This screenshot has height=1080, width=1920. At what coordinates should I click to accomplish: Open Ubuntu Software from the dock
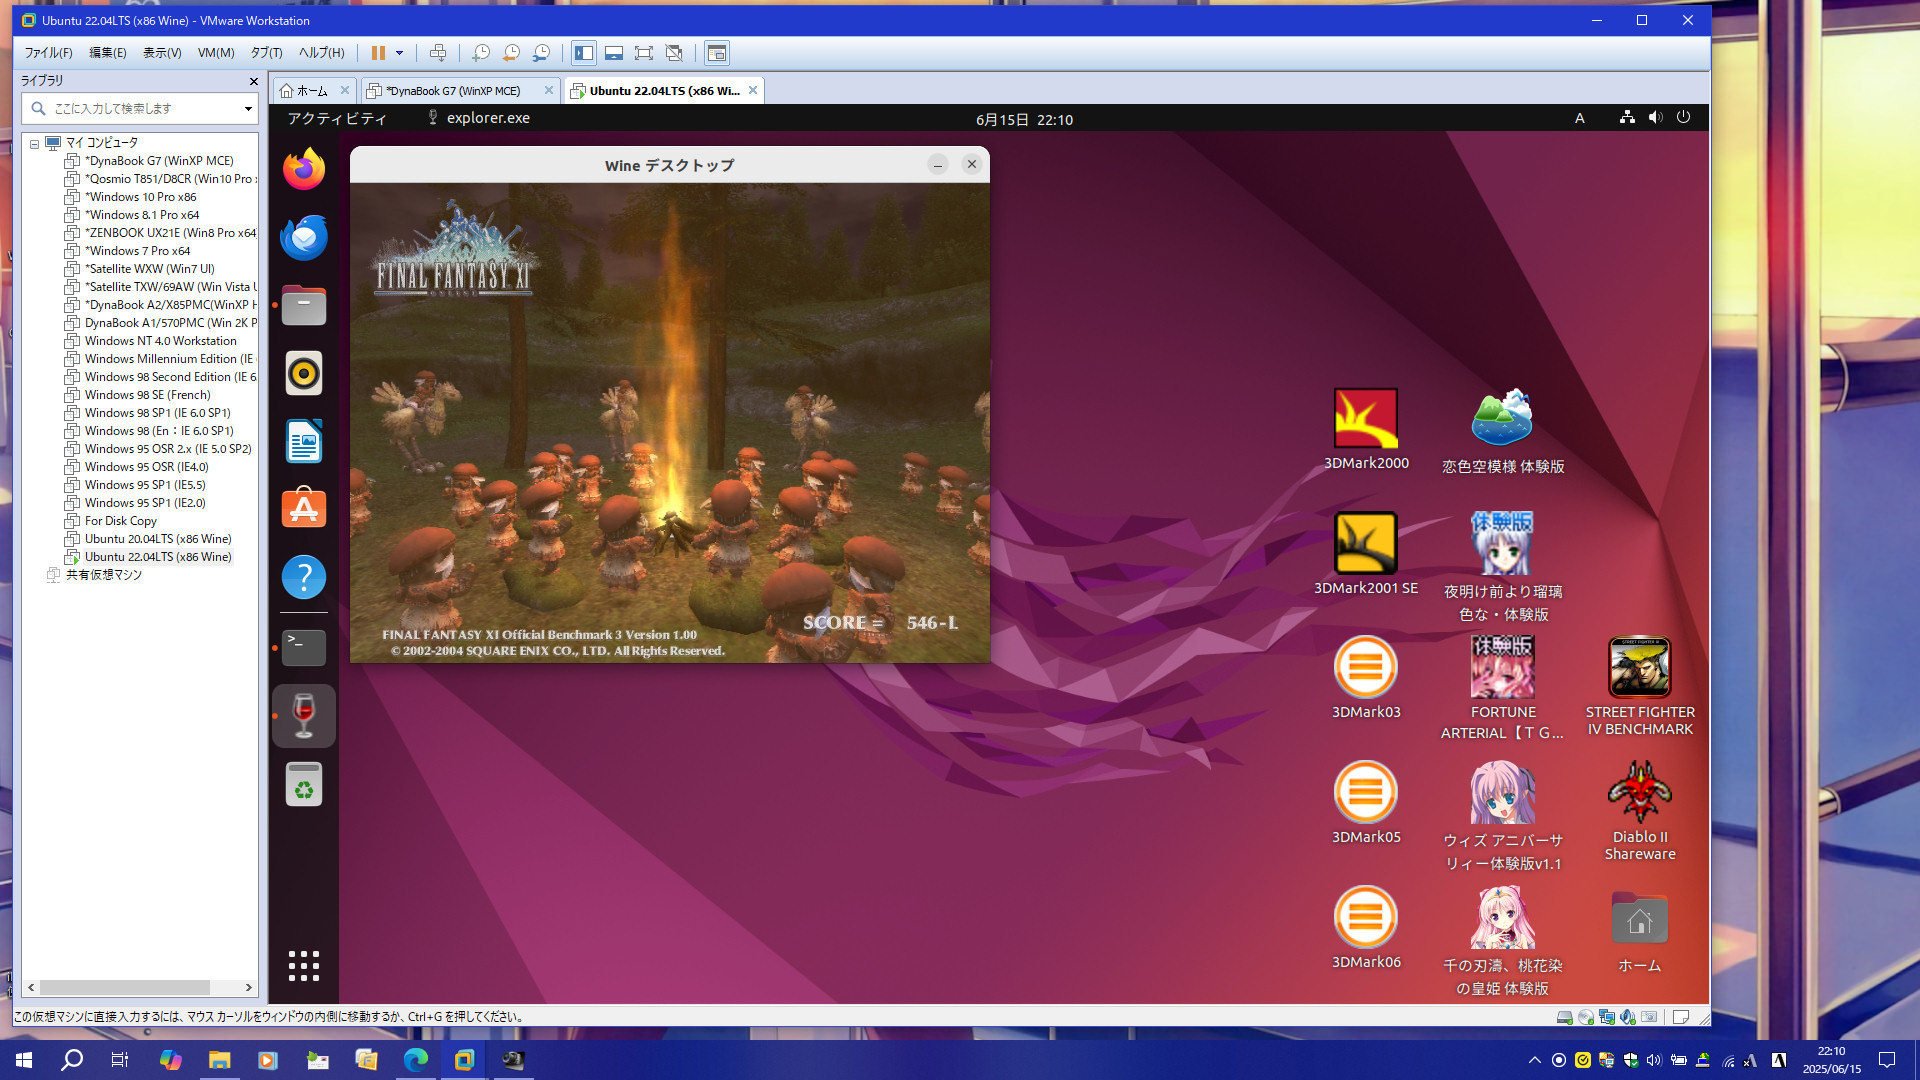click(x=304, y=509)
